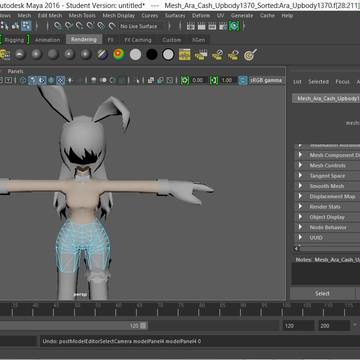Click inside the Notes text area
The width and height of the screenshot is (360, 360).
coord(326,274)
